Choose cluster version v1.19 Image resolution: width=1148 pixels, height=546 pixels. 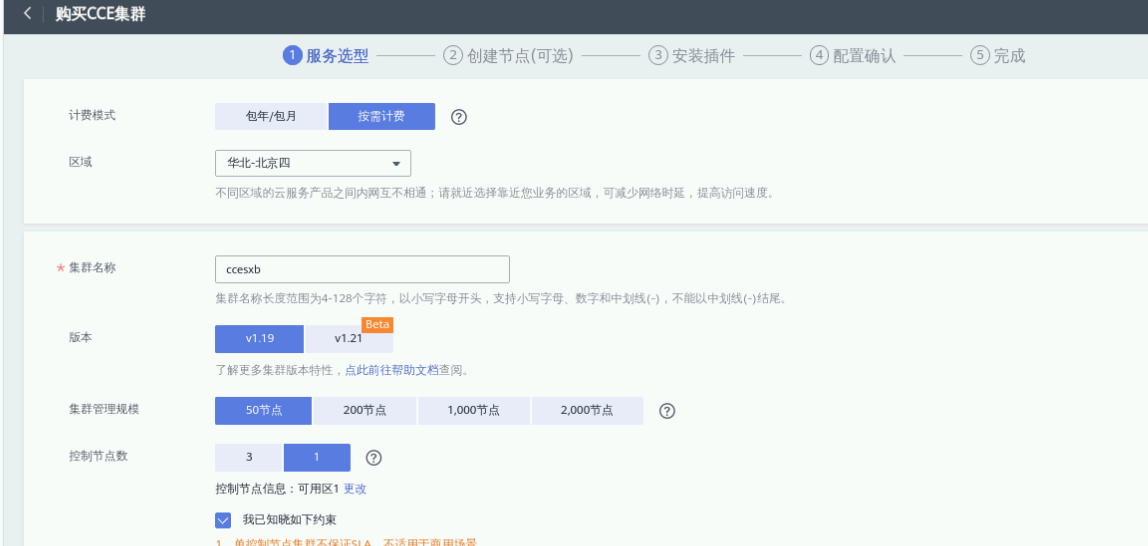(x=259, y=339)
